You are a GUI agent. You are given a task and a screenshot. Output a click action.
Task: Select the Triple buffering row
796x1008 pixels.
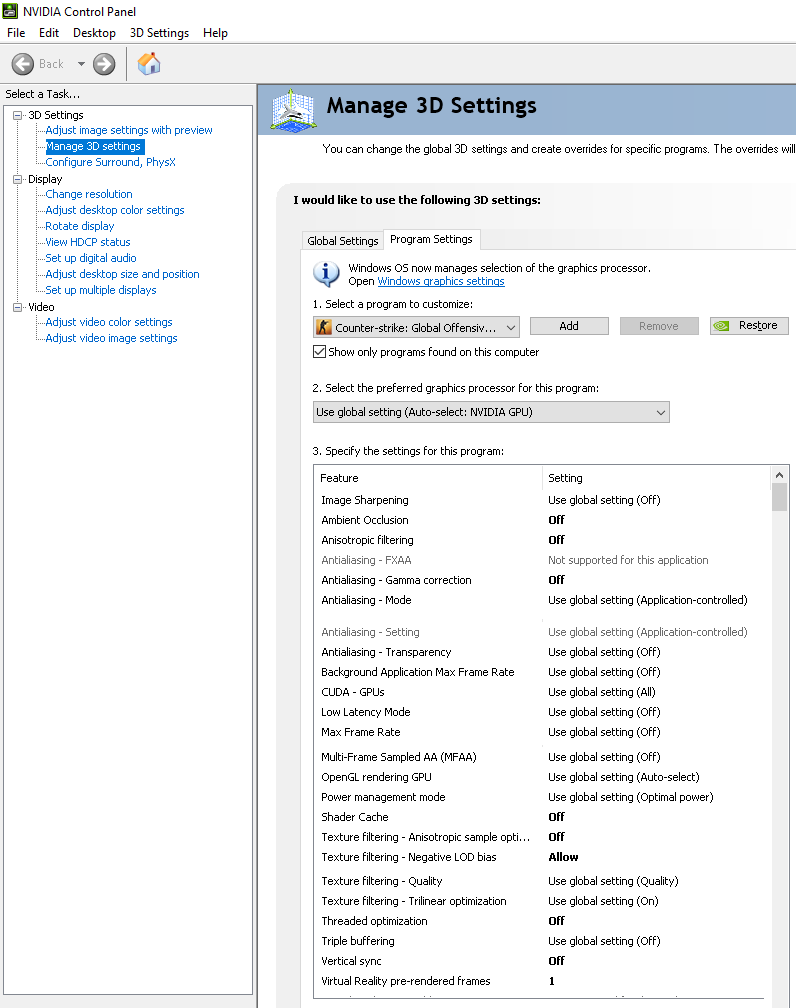point(543,940)
